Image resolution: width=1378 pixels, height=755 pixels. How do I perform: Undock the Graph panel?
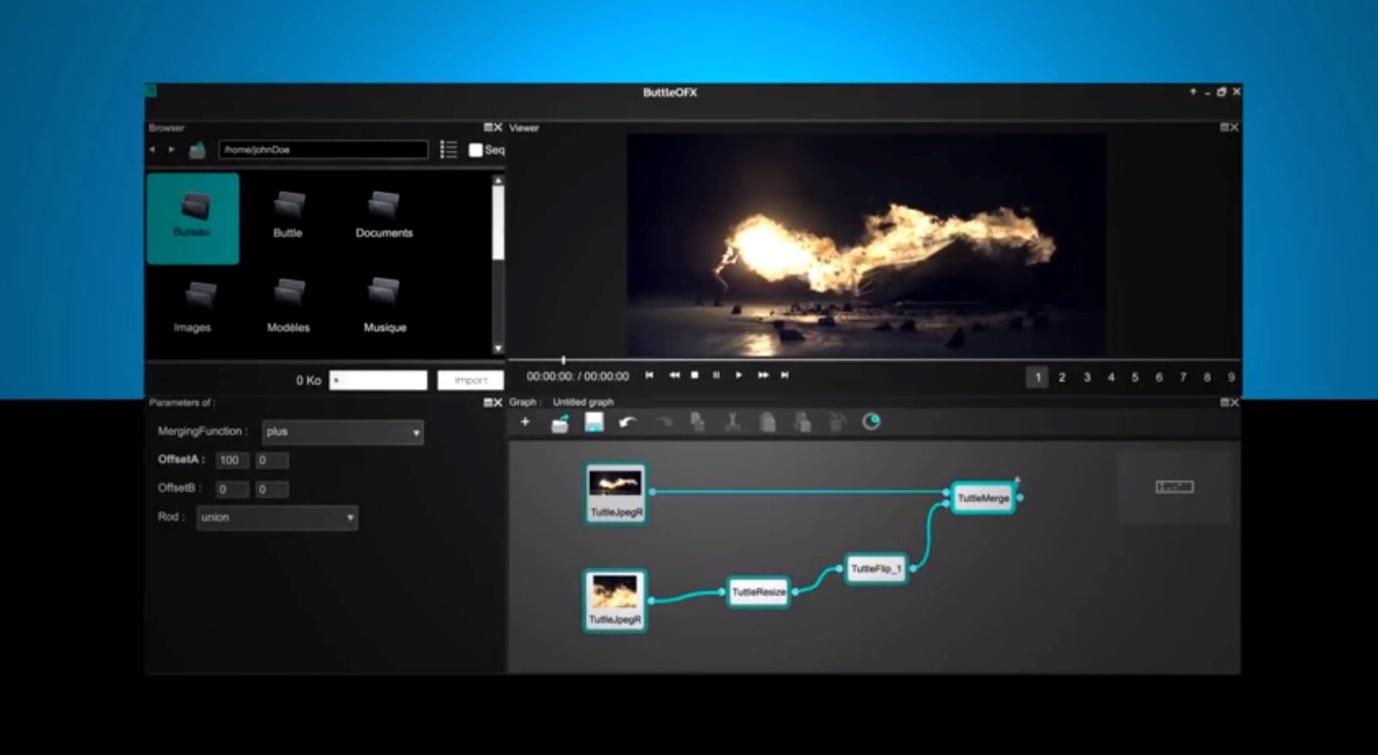point(1224,403)
